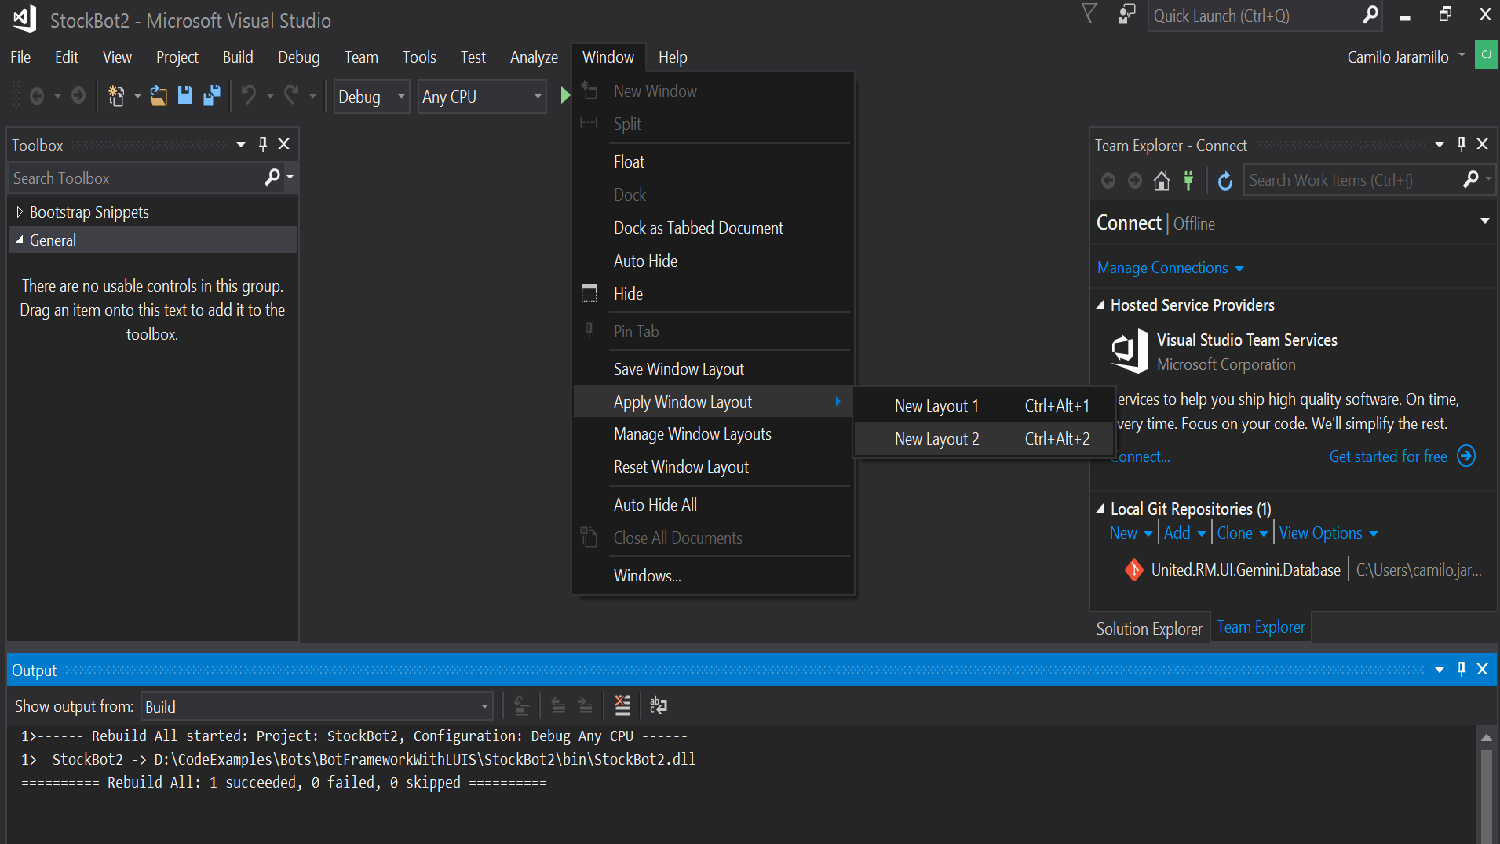Toggle the Team Explorer auto-hide pin
The width and height of the screenshot is (1500, 844).
1461,144
